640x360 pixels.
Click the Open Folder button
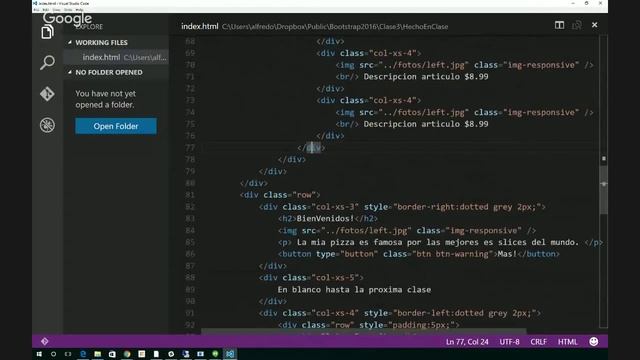[x=116, y=126]
